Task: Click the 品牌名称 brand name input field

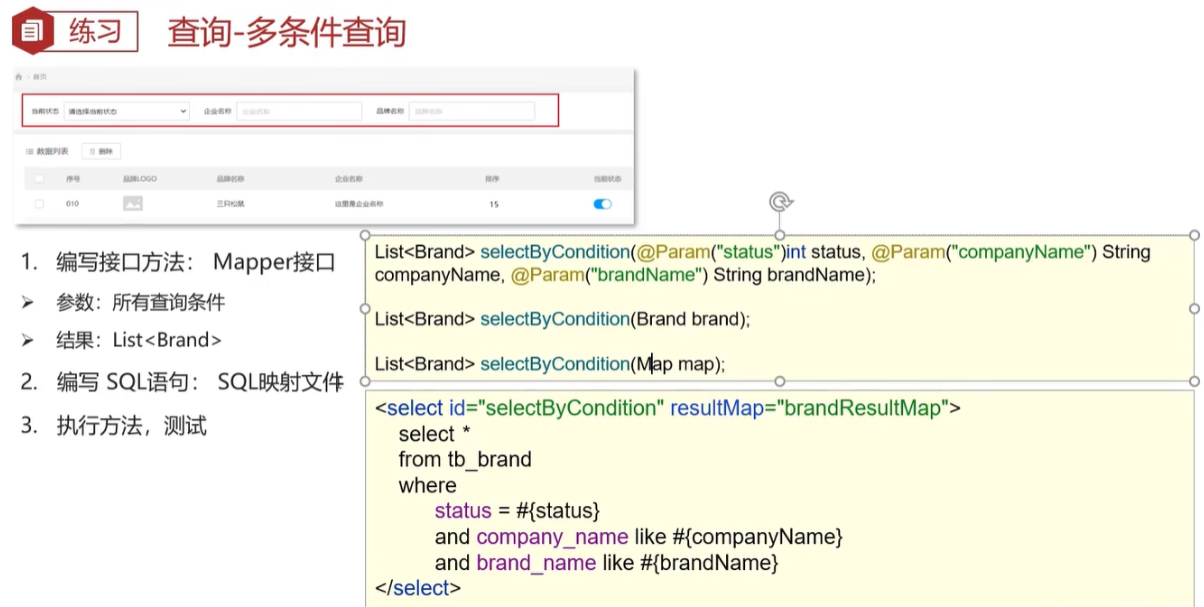Action: tap(471, 111)
